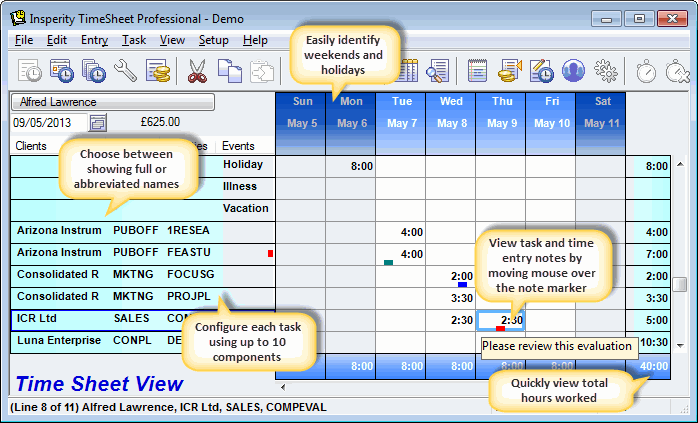Open the View menu

172,40
